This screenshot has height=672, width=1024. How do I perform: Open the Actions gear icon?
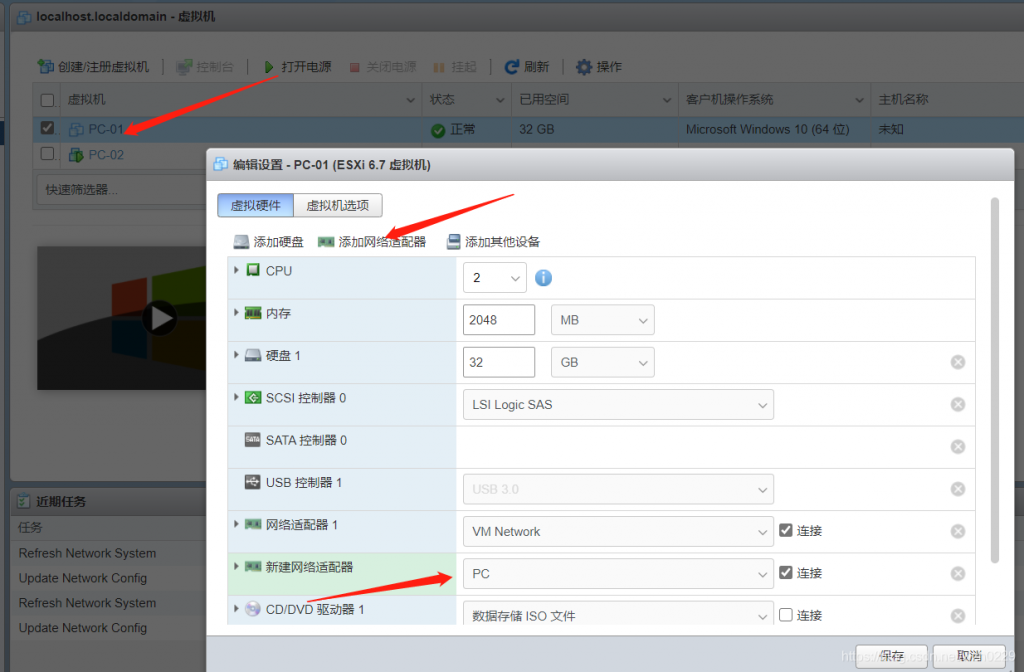(583, 67)
